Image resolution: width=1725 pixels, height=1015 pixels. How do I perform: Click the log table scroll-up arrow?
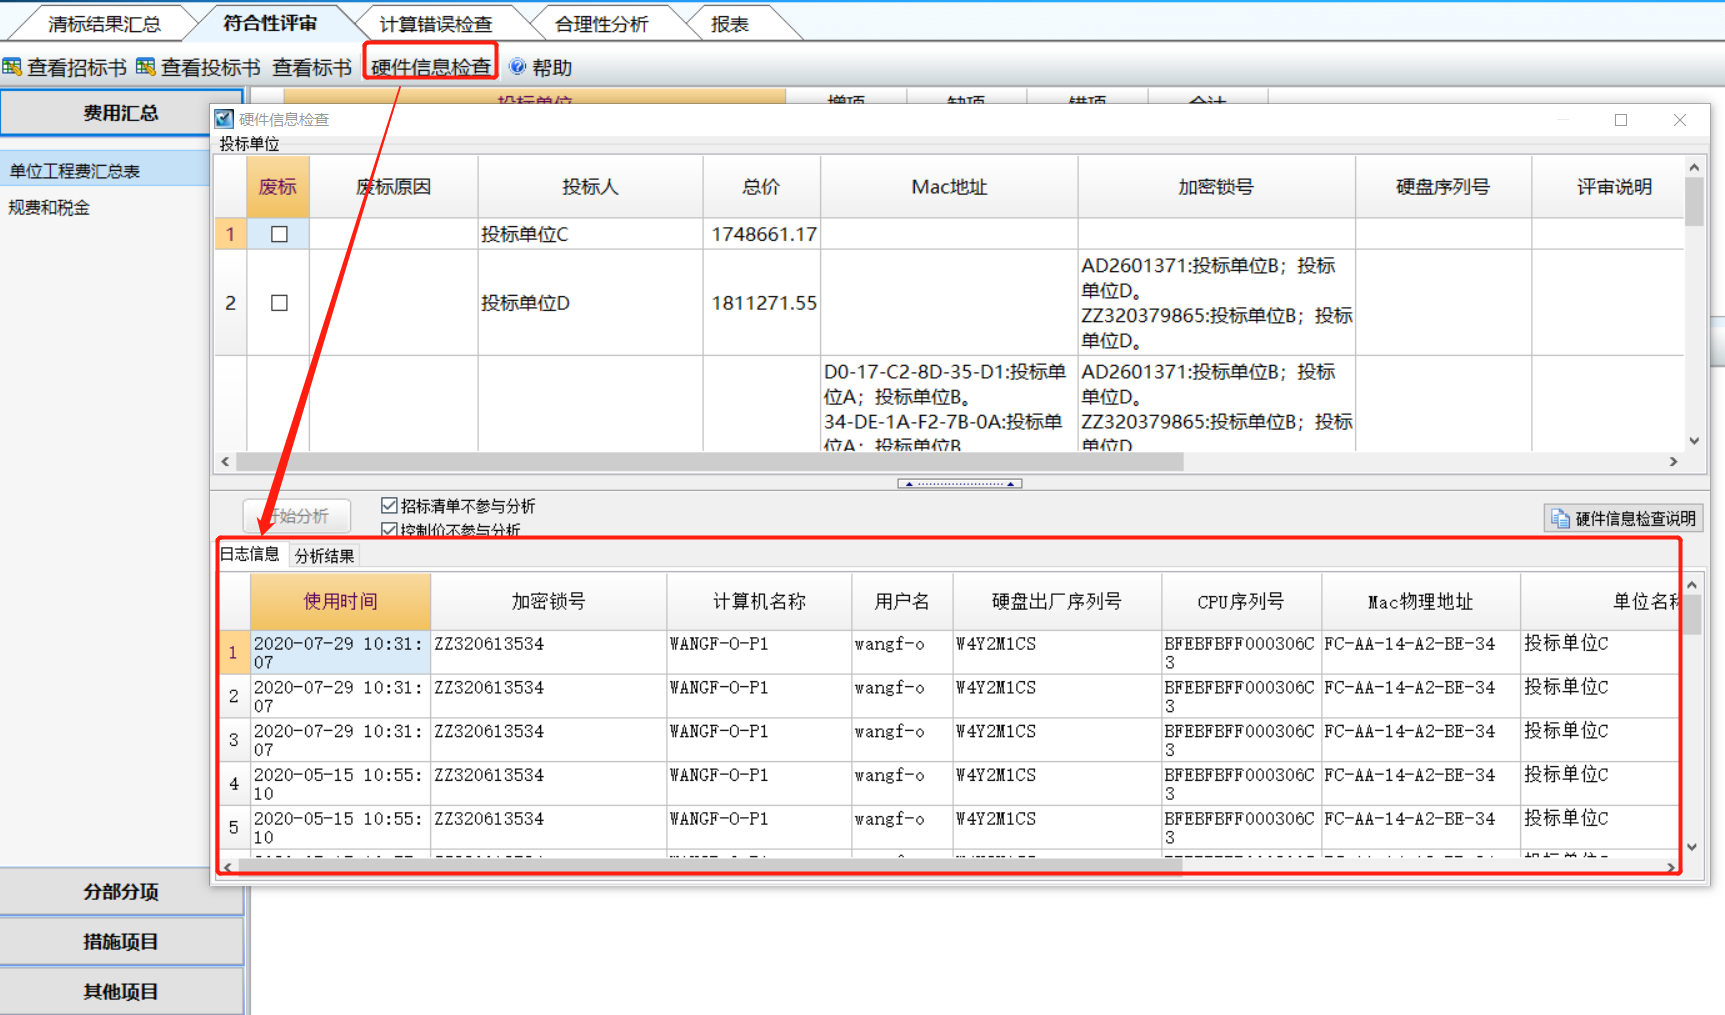1692,584
